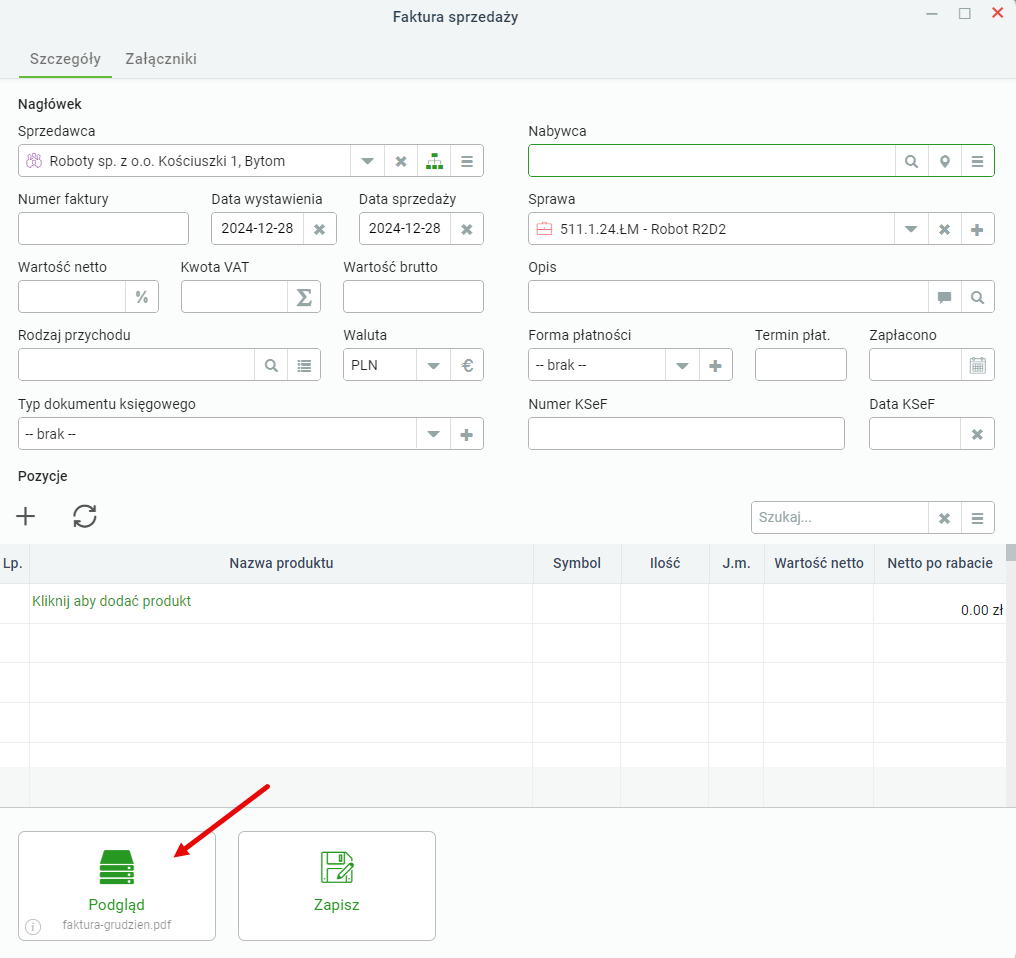This screenshot has width=1016, height=958.
Task: Click the Podgląd button
Action: (117, 886)
